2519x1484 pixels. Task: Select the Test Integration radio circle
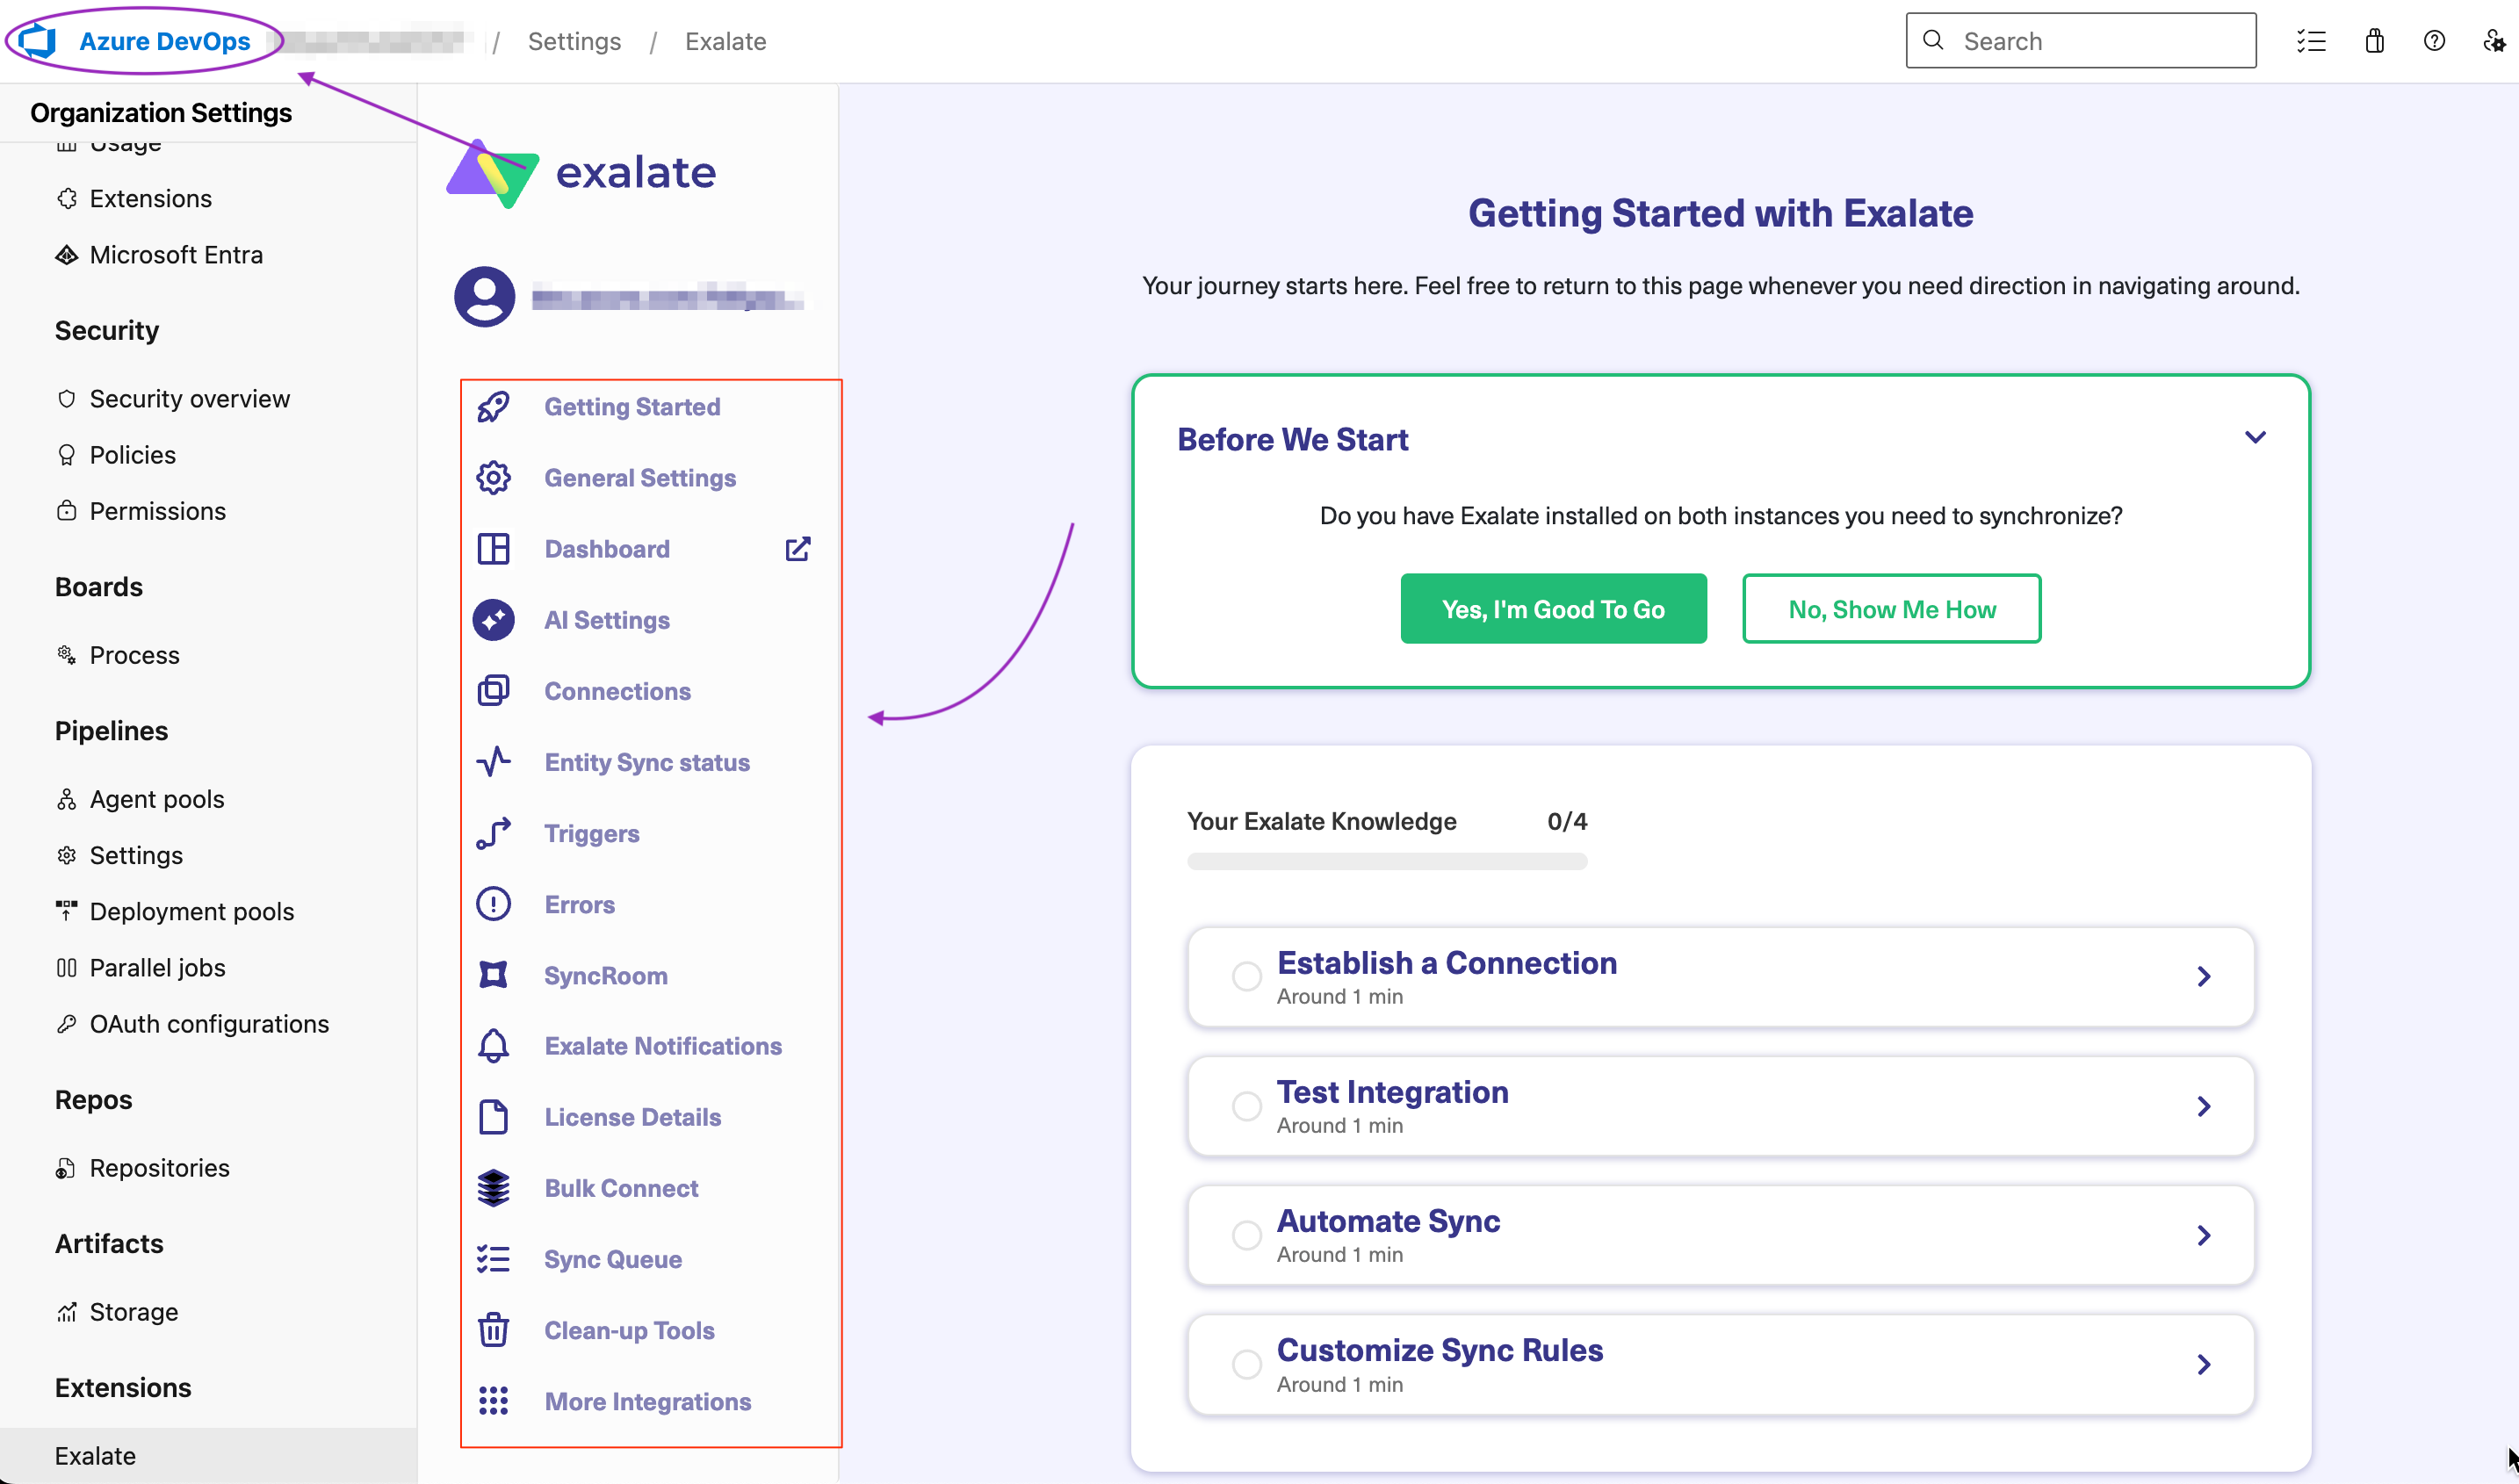click(x=1246, y=1106)
